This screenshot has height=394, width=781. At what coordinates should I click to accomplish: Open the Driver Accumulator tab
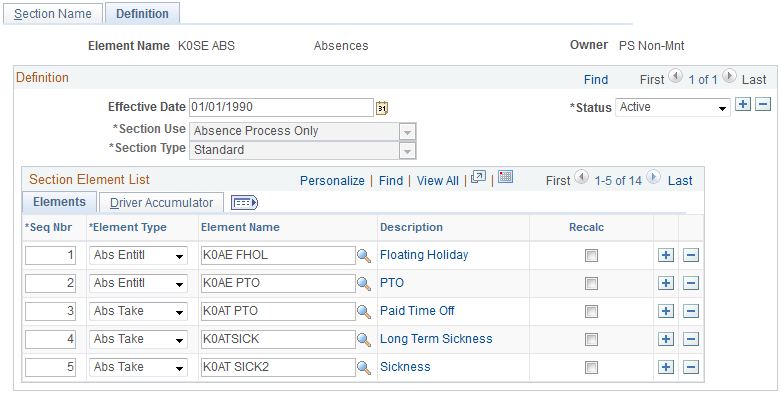[161, 203]
